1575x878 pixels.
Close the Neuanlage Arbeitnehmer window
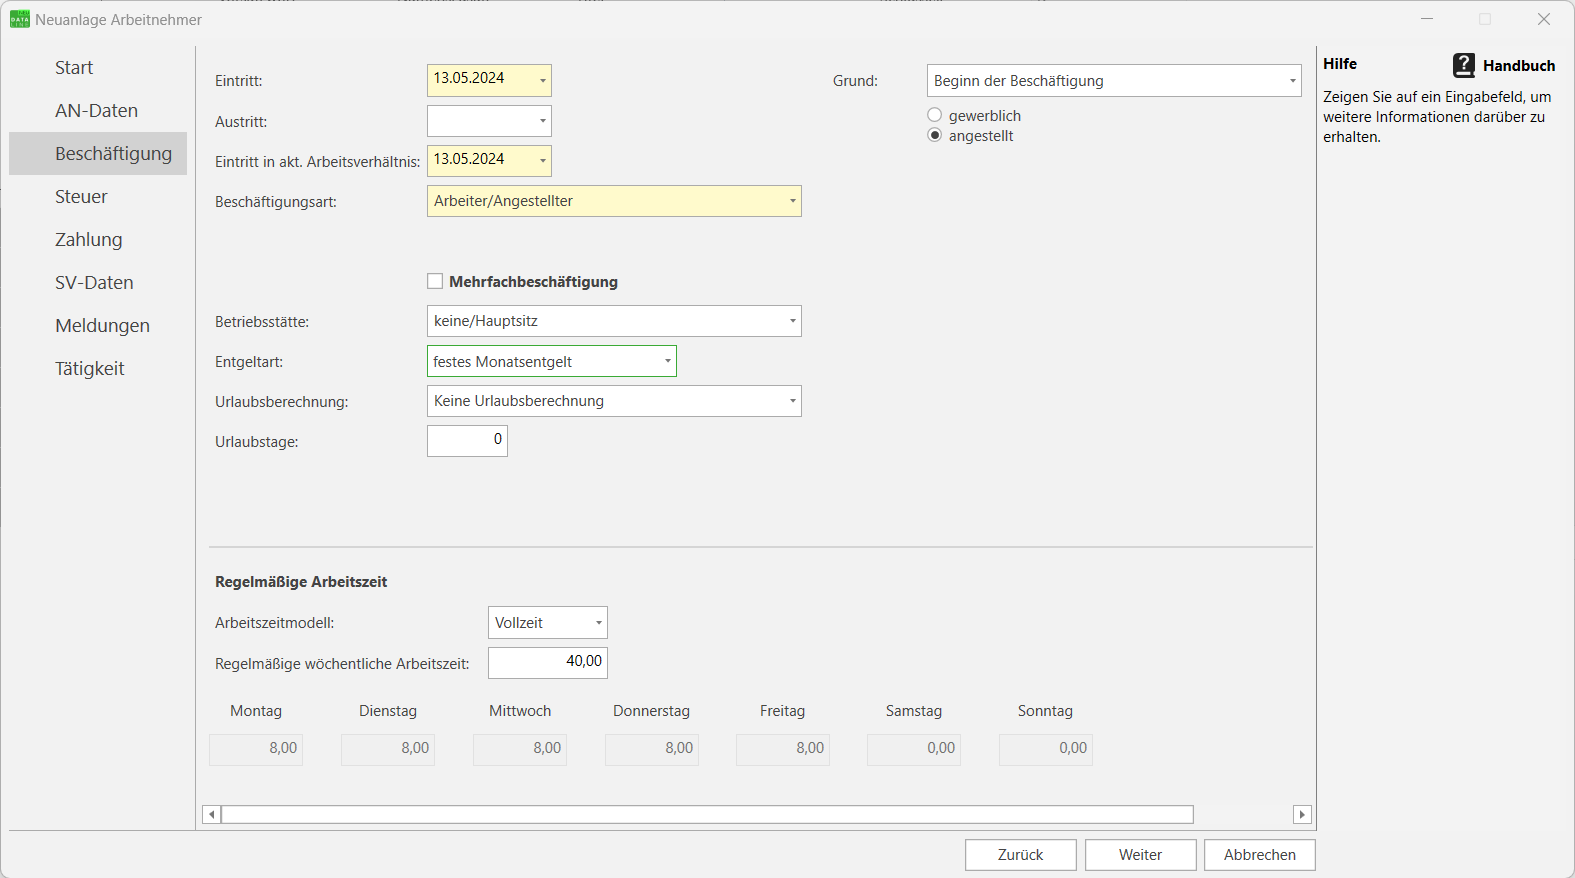1543,19
